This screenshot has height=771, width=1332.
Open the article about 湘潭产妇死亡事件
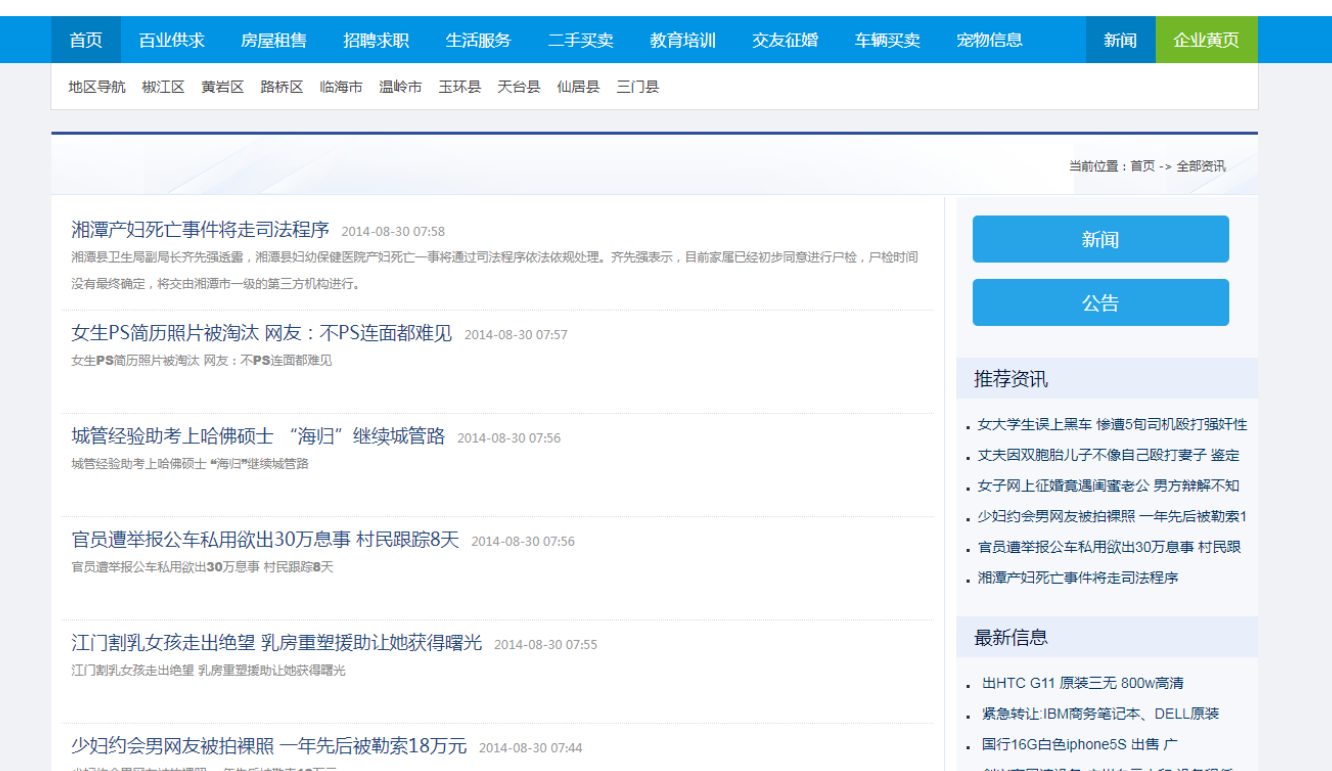(198, 229)
